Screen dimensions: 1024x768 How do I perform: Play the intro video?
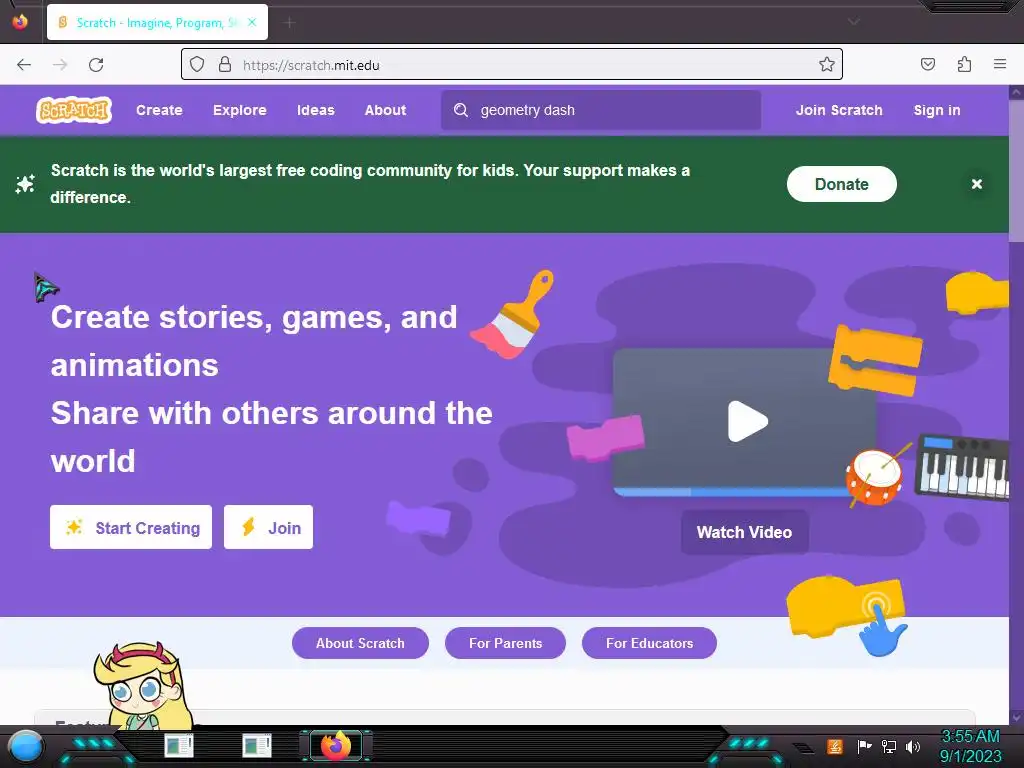pos(747,421)
